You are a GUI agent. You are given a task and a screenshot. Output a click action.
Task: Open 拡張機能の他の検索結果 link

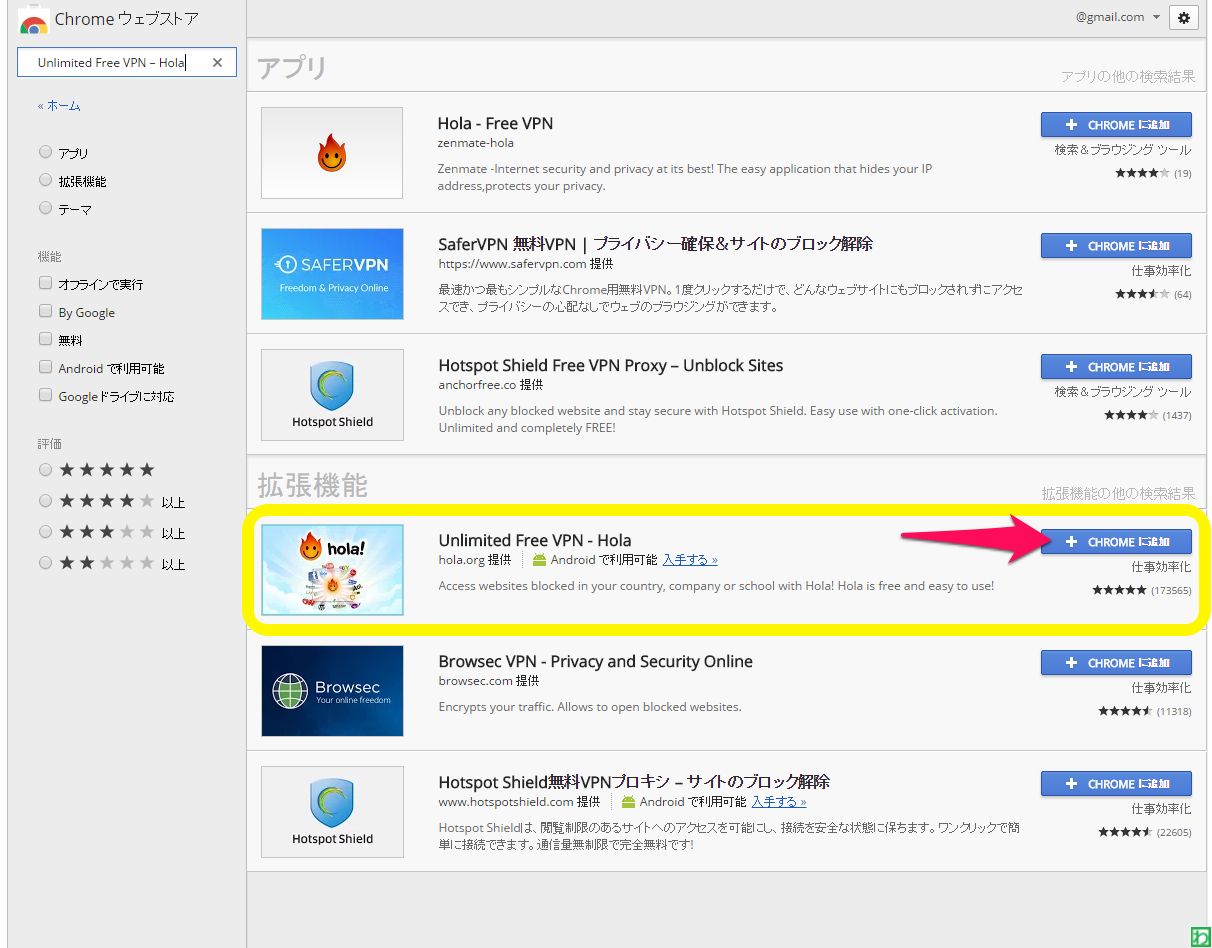1118,494
